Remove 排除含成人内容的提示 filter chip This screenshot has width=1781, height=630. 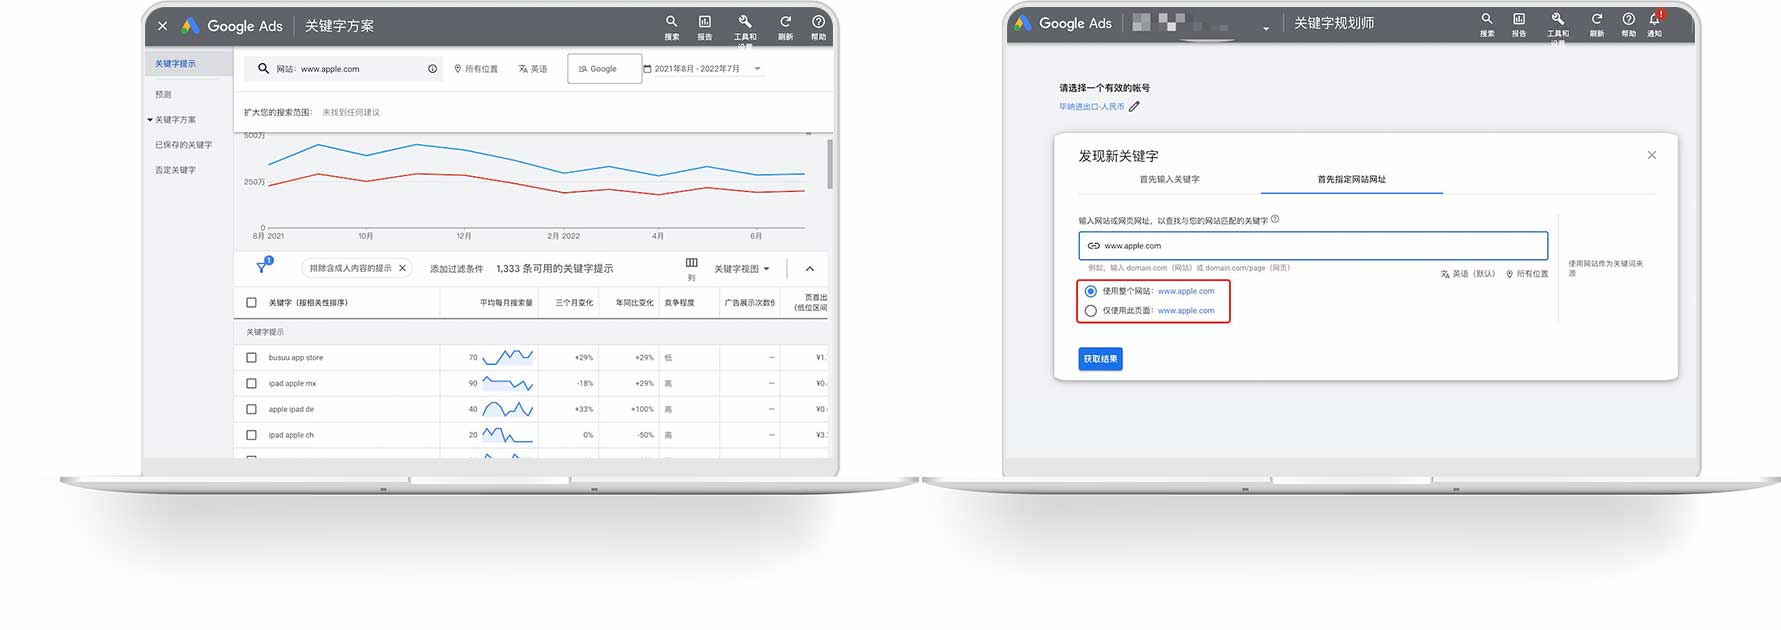(402, 268)
